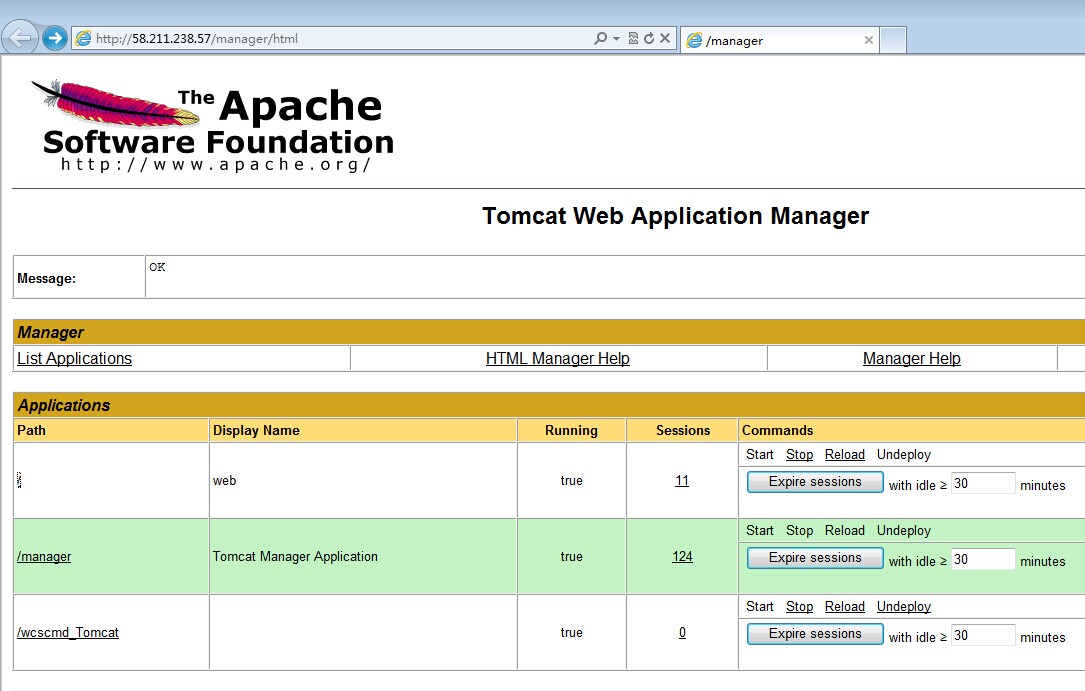View the 11 sessions link for web
The image size is (1085, 691).
(x=682, y=480)
